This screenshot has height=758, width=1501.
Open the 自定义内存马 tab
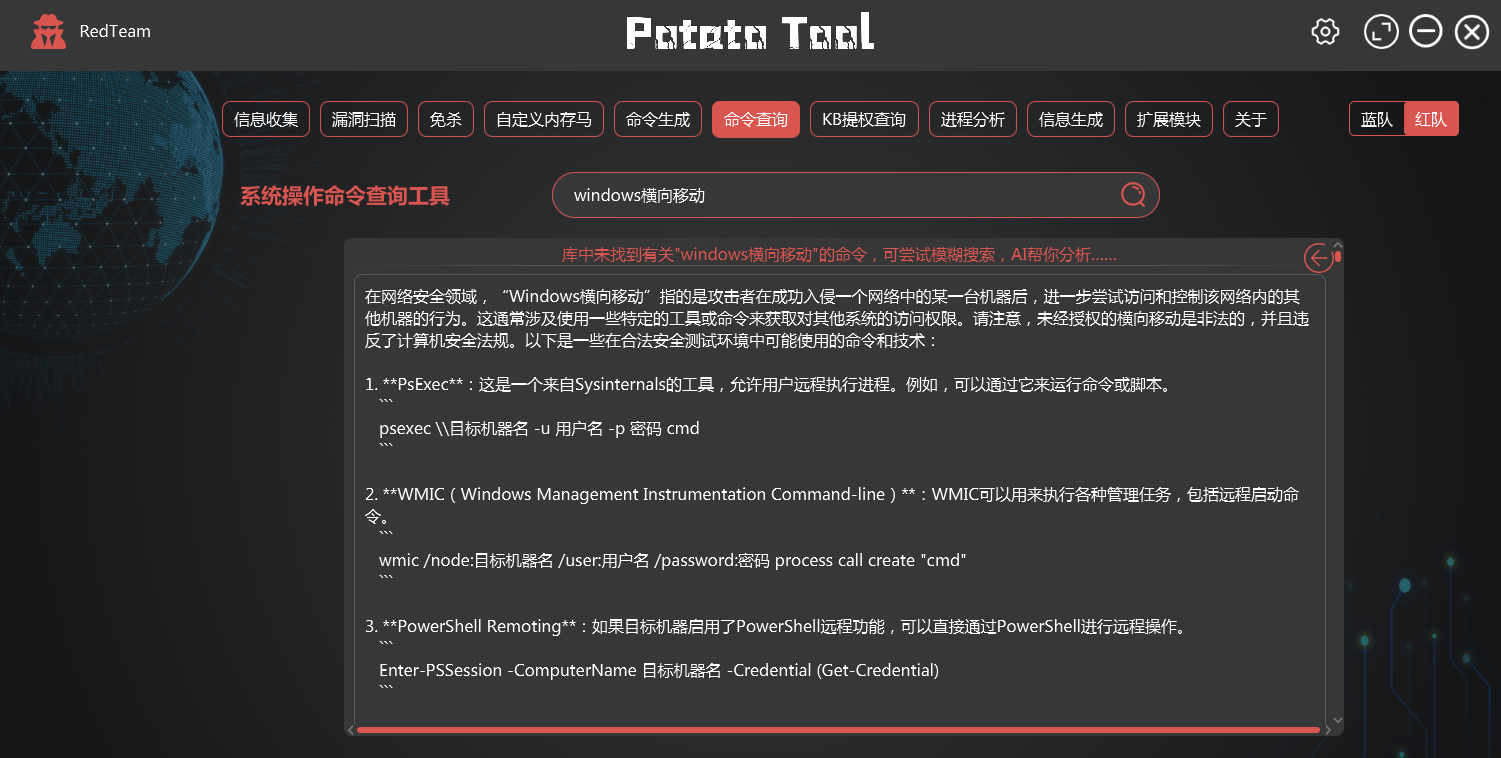tap(544, 120)
